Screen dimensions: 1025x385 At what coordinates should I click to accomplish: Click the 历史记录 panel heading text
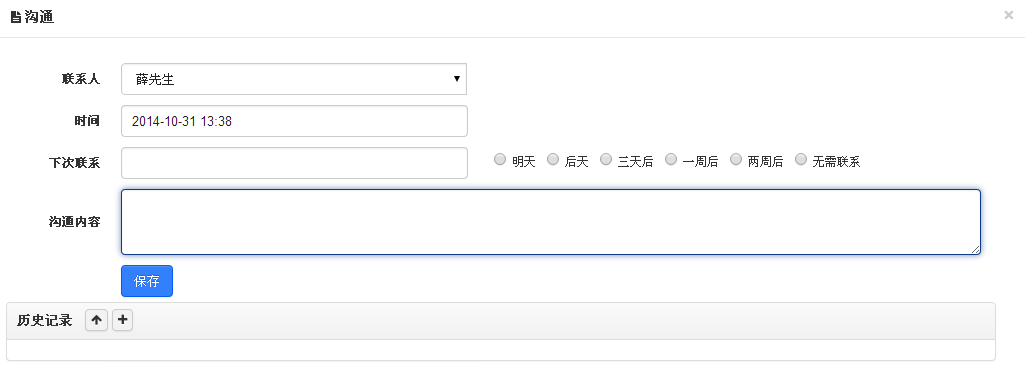pyautogui.click(x=44, y=321)
